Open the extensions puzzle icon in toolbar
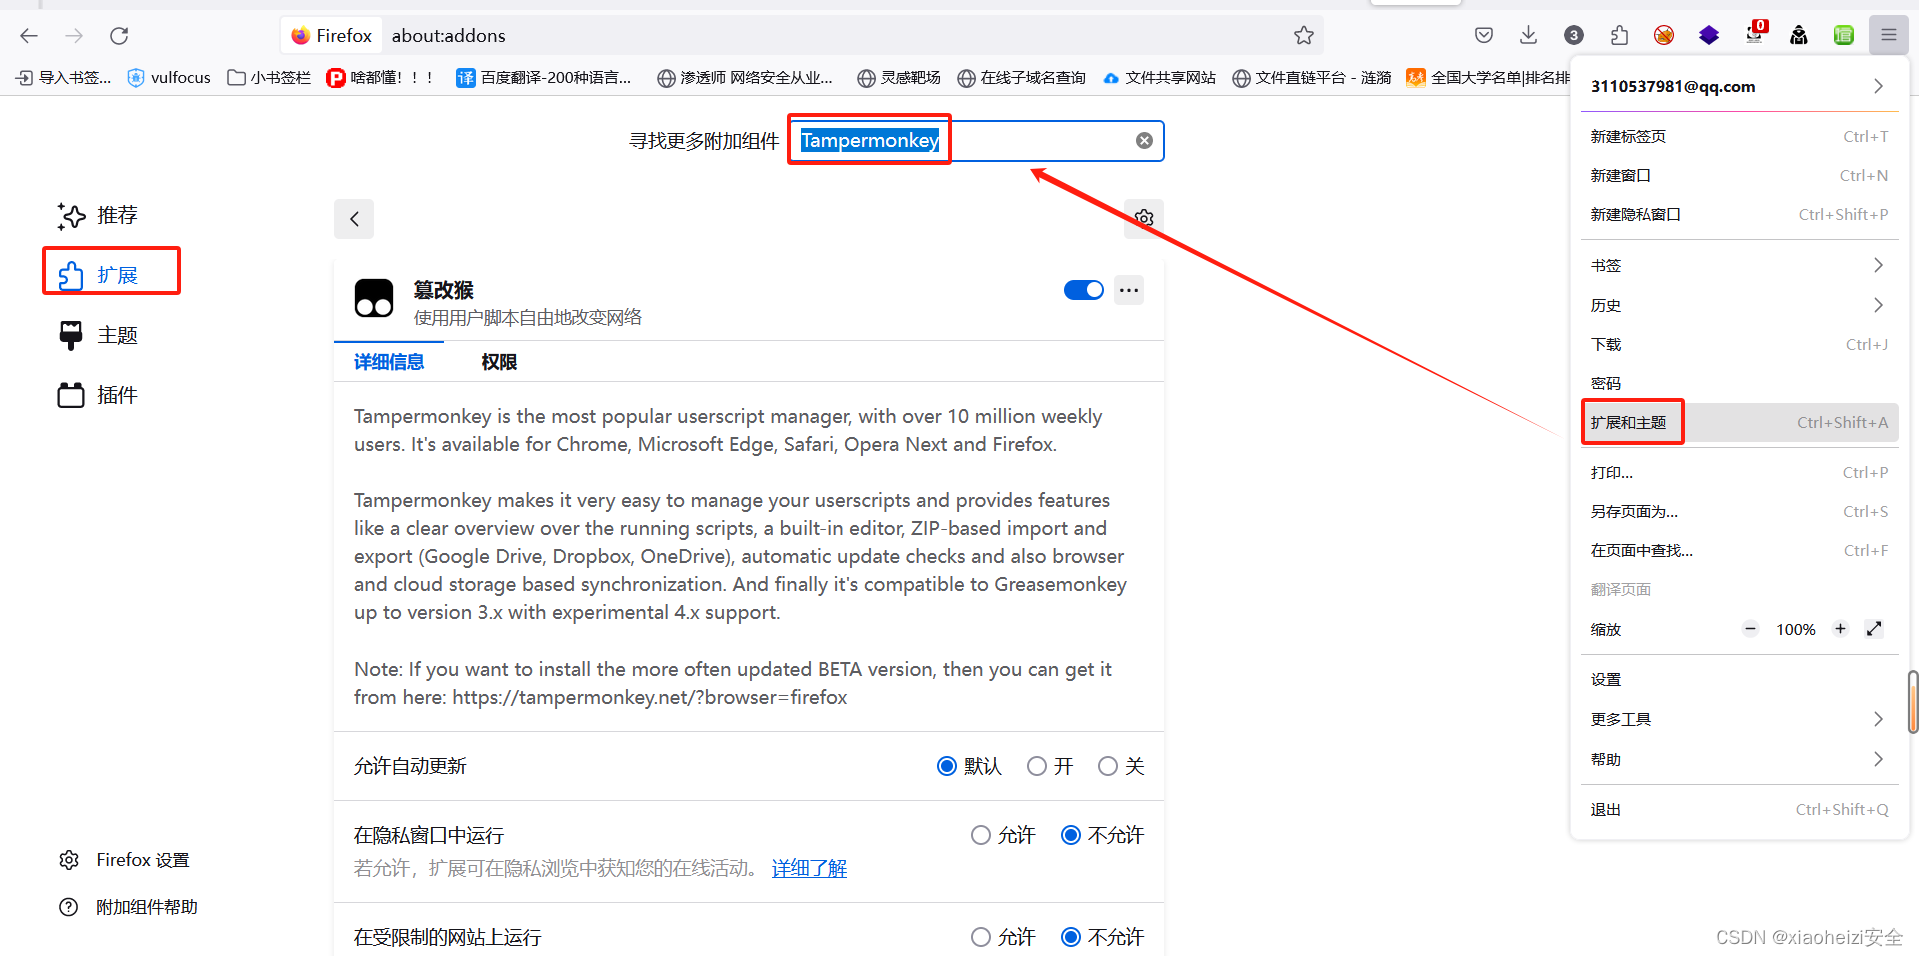The image size is (1919, 956). [x=1619, y=36]
